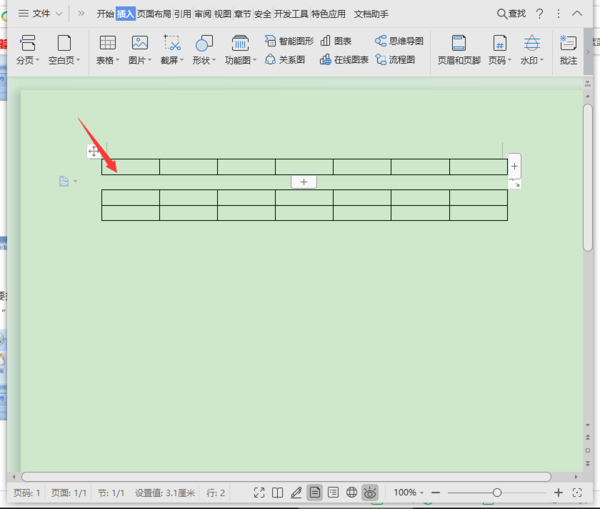
Task: Open 页眉和页脚 header and footer
Action: (x=459, y=50)
